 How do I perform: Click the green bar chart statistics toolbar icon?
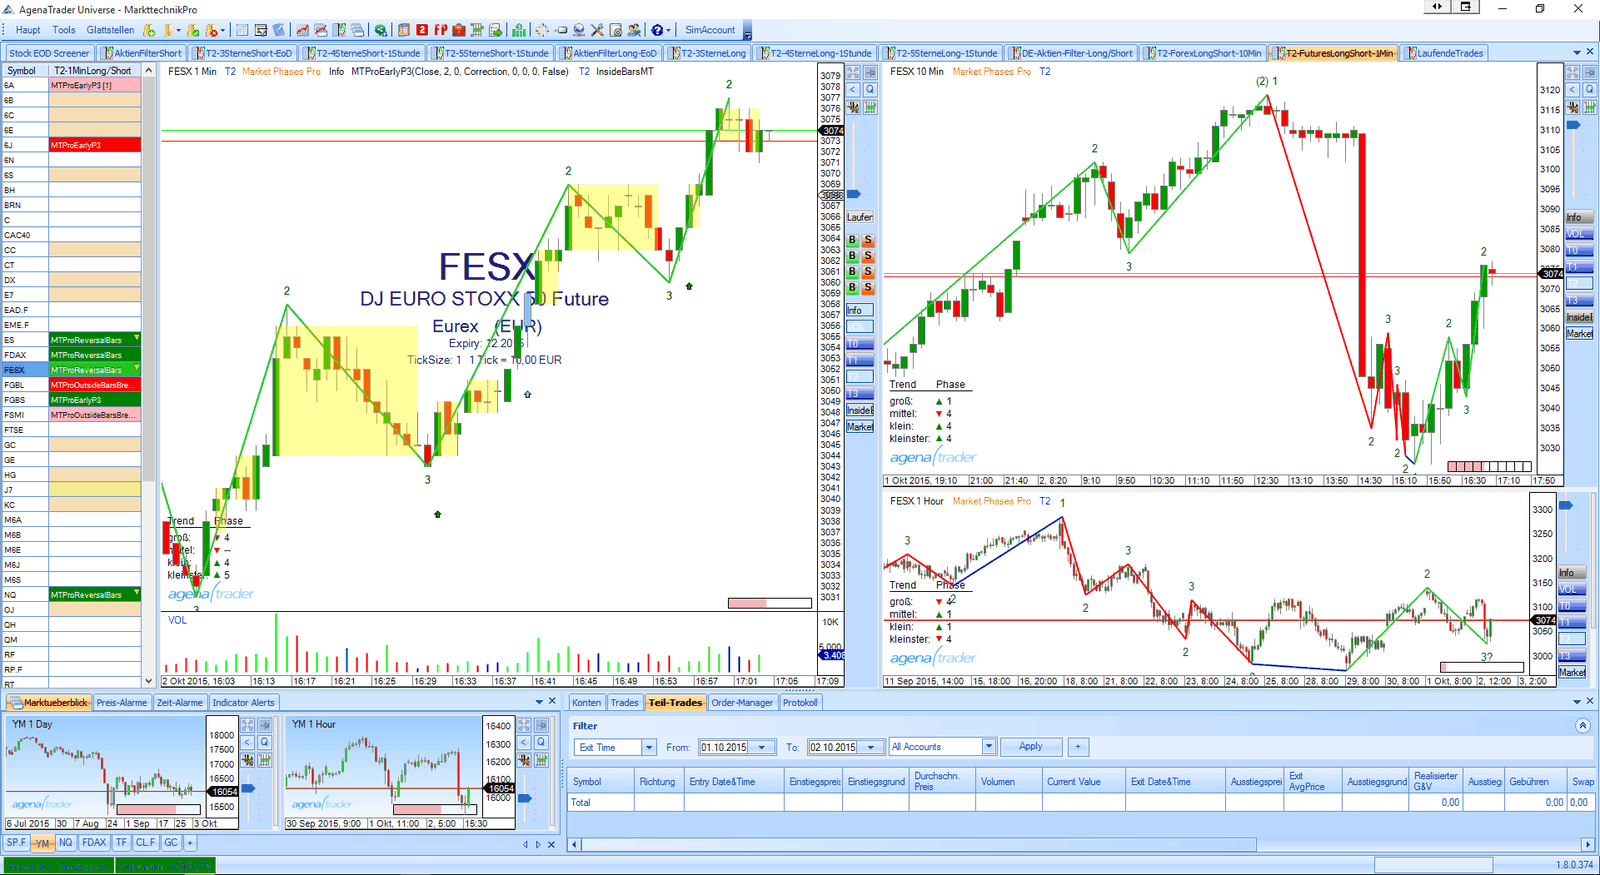click(x=518, y=30)
